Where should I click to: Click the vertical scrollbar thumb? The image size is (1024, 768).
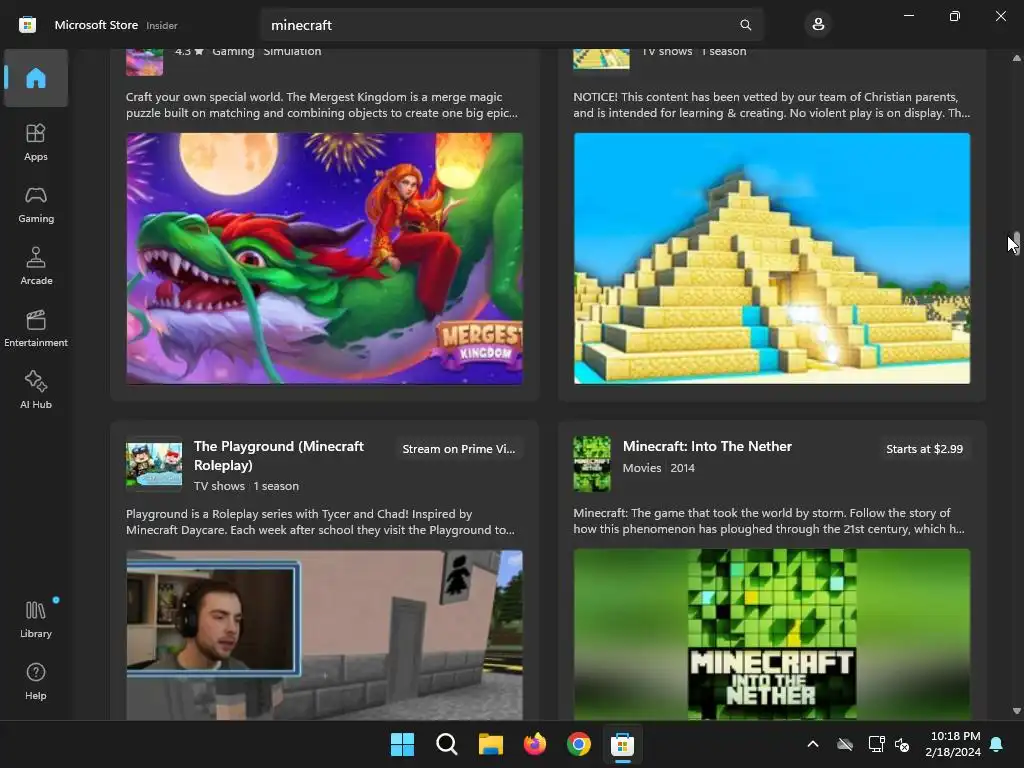[x=1017, y=243]
